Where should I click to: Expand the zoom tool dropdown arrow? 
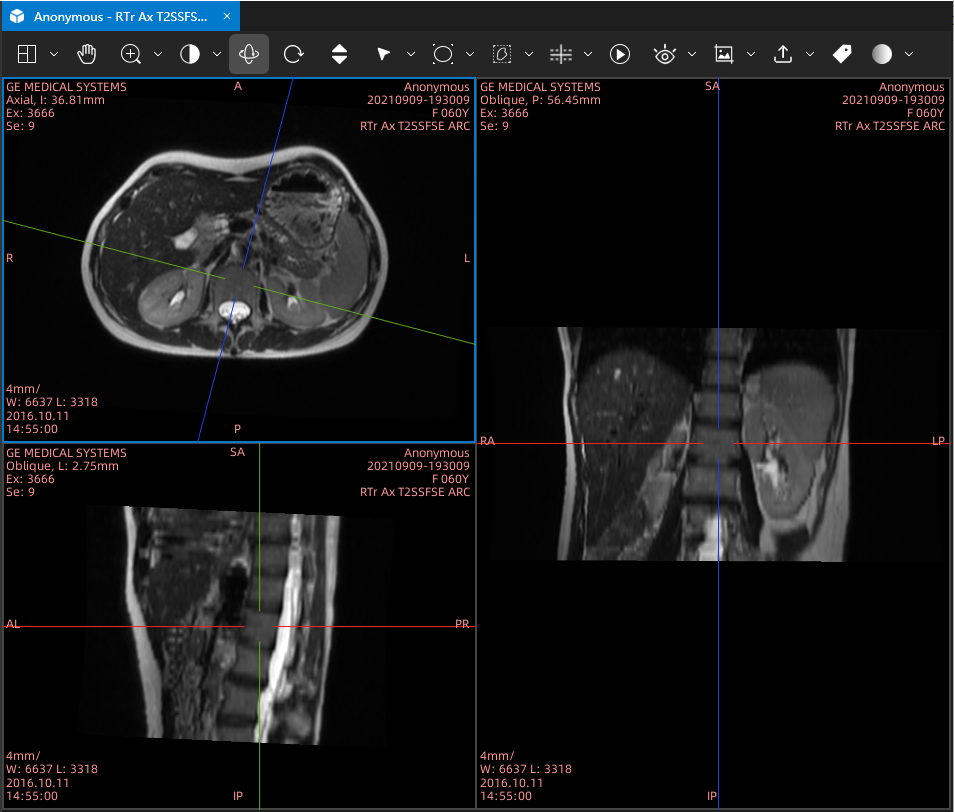point(158,54)
